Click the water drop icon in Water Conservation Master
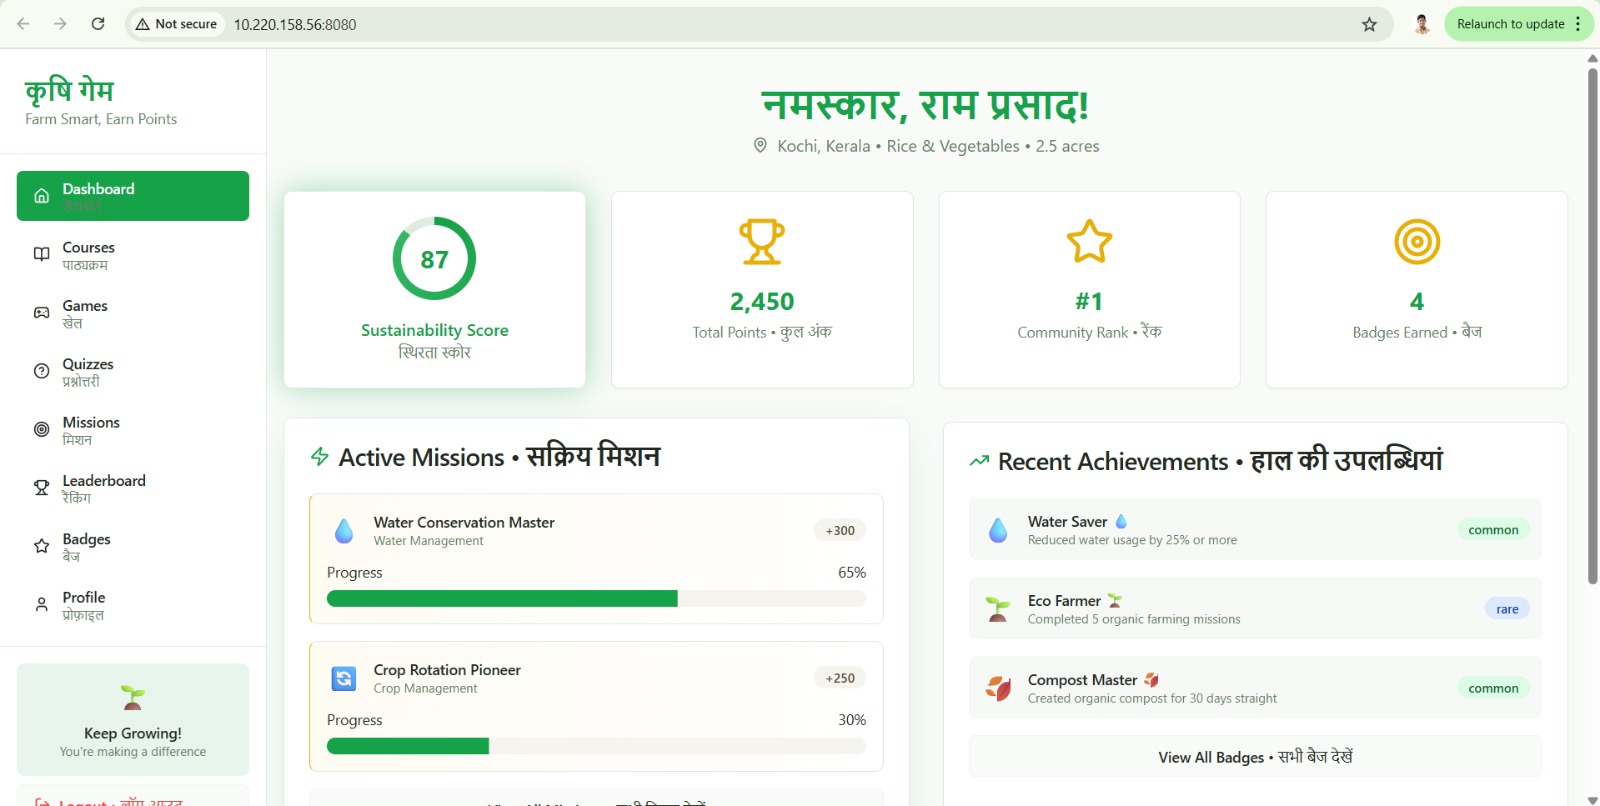This screenshot has height=806, width=1600. coord(344,531)
